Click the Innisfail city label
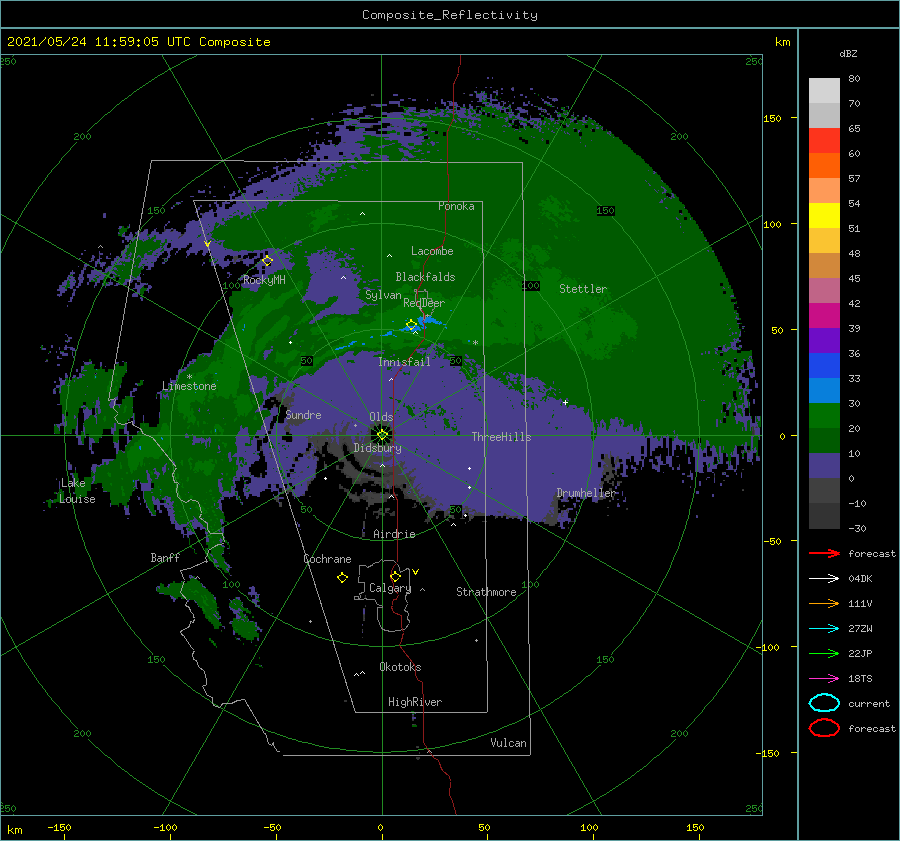Viewport: 900px width, 841px height. coord(404,362)
